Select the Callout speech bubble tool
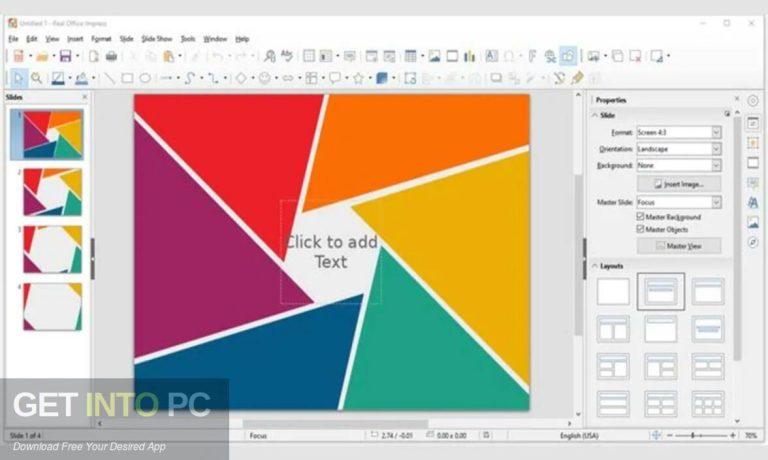This screenshot has width=768, height=460. click(335, 78)
